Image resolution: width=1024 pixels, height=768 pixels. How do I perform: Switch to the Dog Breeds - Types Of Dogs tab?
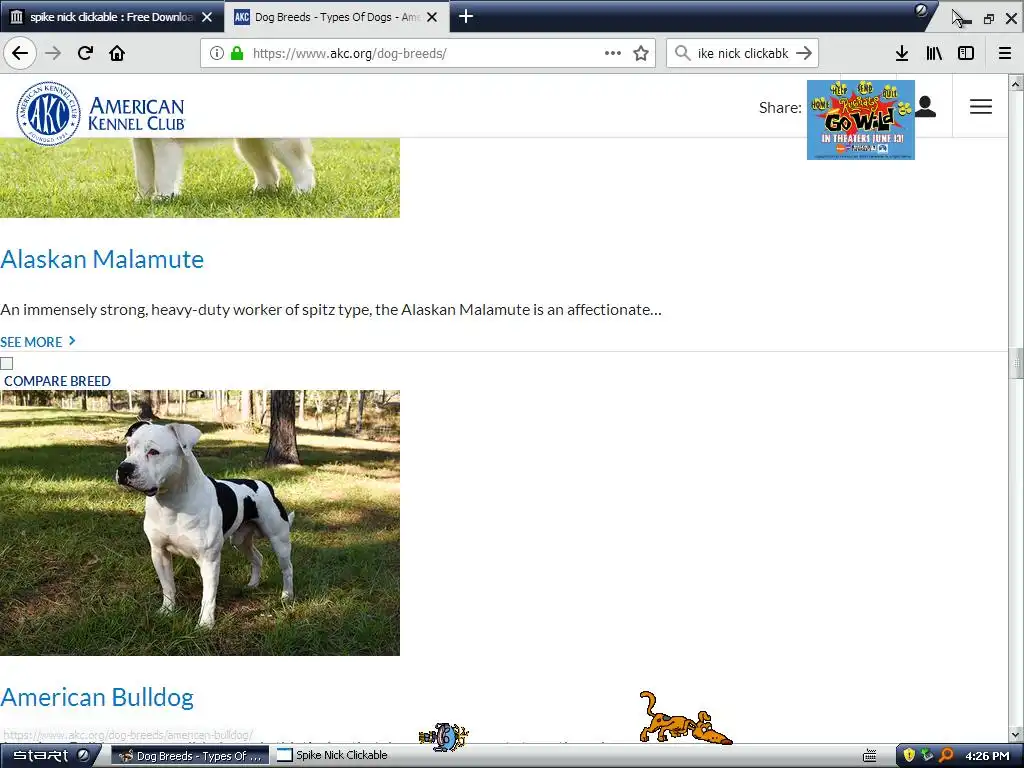tap(337, 16)
